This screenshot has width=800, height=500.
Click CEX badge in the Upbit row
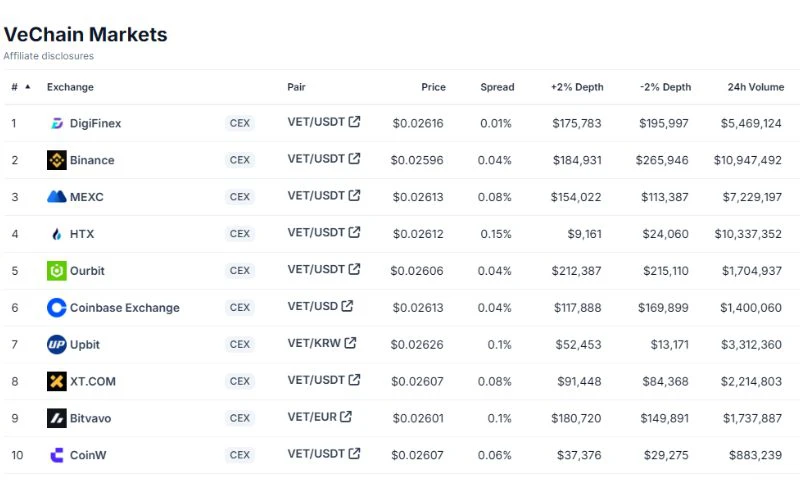(x=239, y=344)
